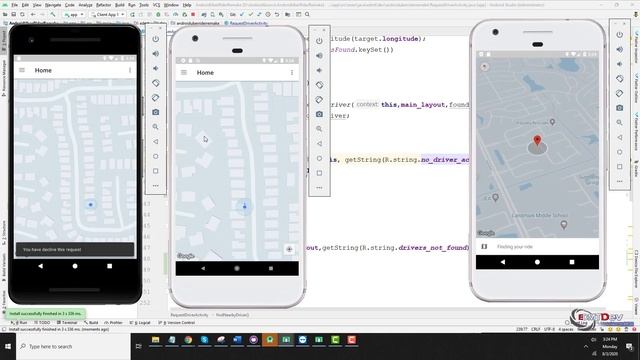Open the Refactor menu
The image size is (640, 360).
[x=103, y=5]
